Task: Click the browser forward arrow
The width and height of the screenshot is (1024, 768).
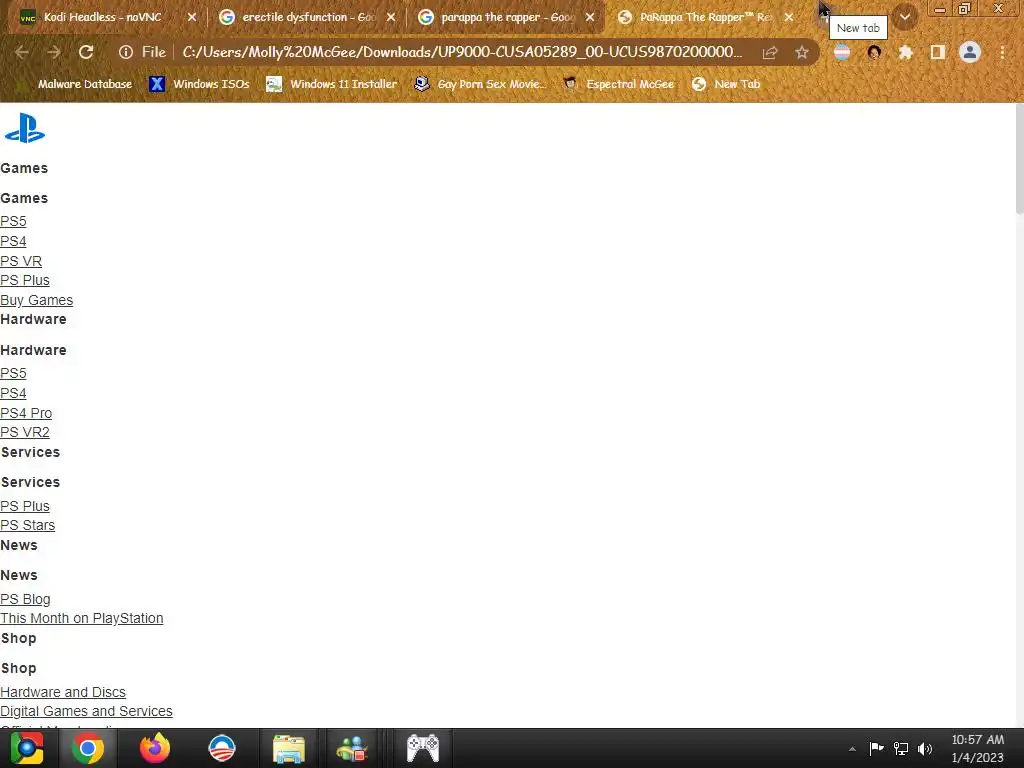Action: (54, 52)
